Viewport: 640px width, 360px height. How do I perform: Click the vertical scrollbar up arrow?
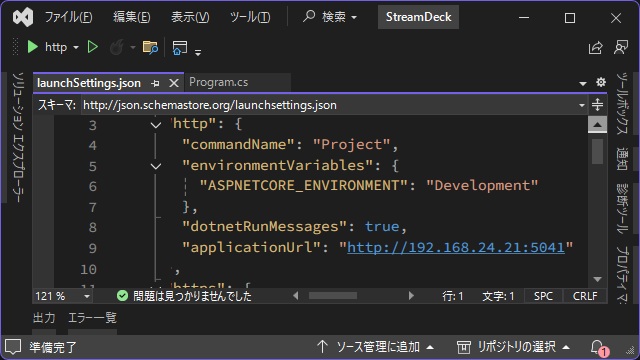click(x=597, y=124)
